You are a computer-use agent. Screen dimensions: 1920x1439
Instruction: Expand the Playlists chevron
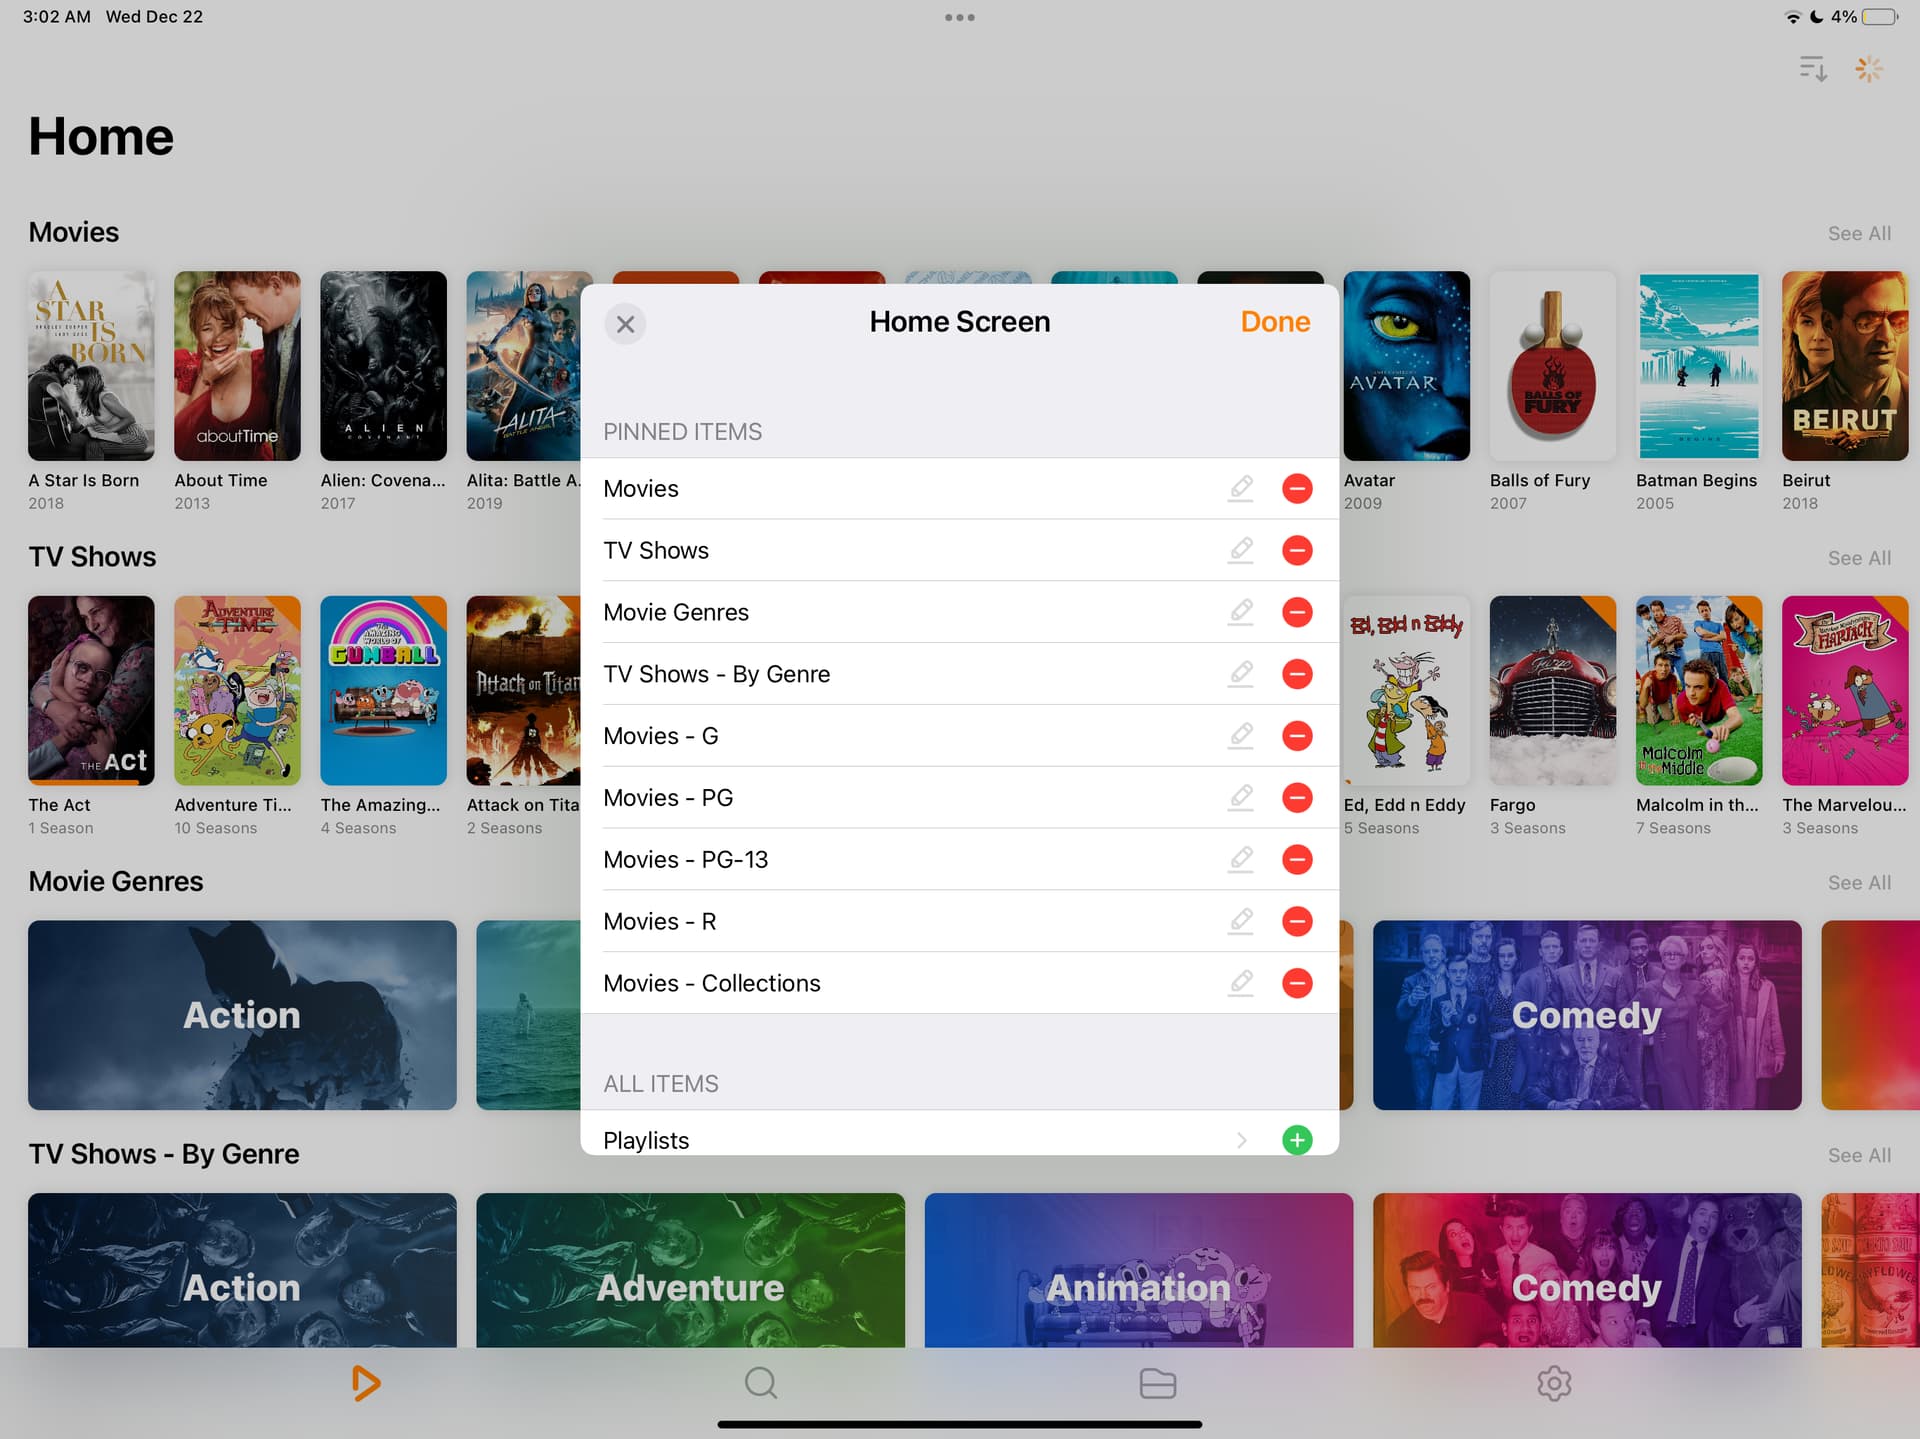click(1241, 1140)
